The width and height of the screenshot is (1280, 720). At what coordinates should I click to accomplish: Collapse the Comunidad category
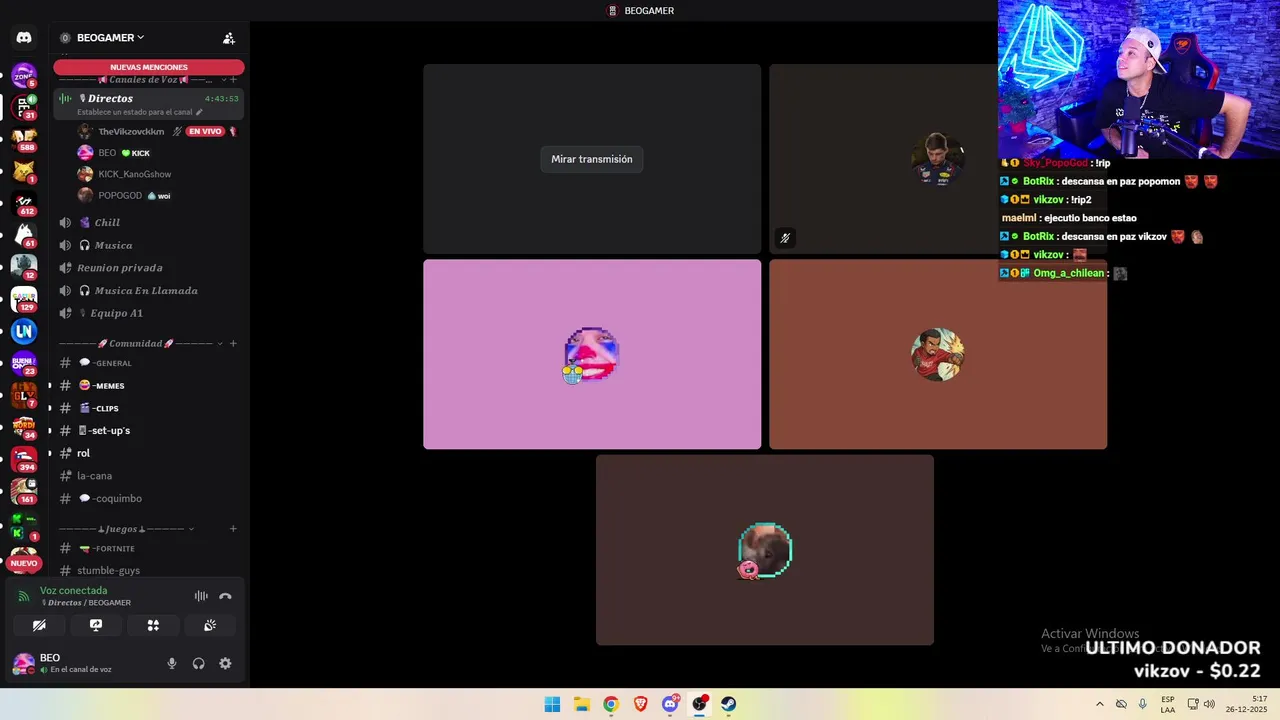click(219, 343)
